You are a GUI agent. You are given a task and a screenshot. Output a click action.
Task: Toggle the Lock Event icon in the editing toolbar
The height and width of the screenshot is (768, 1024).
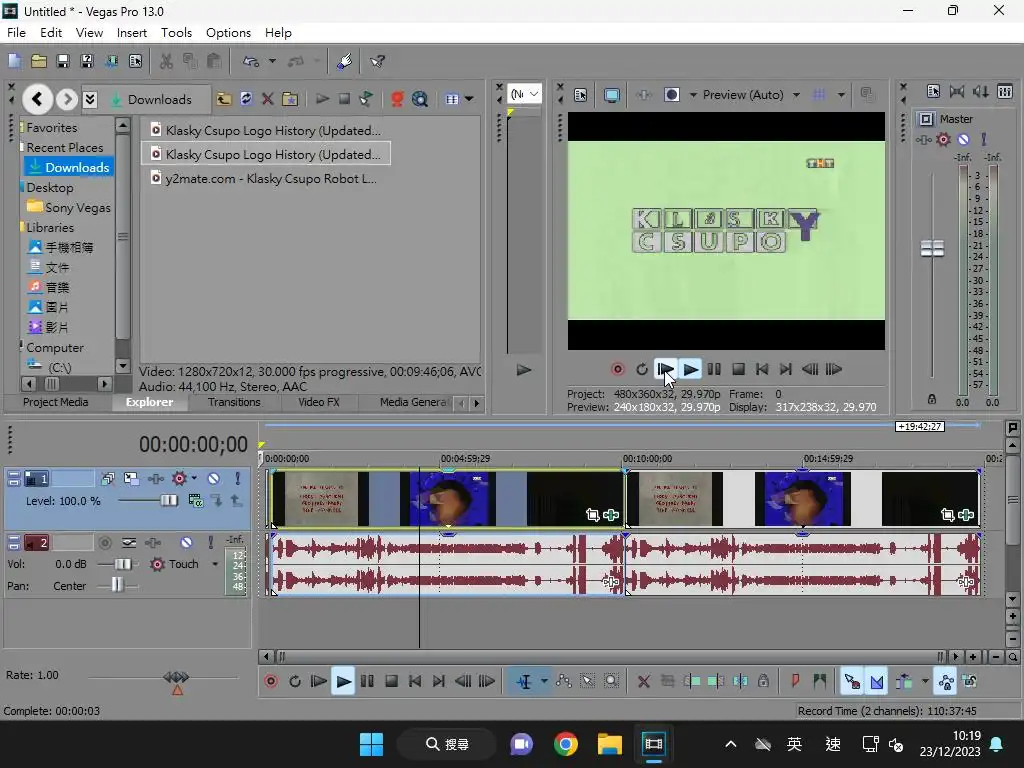tap(763, 681)
